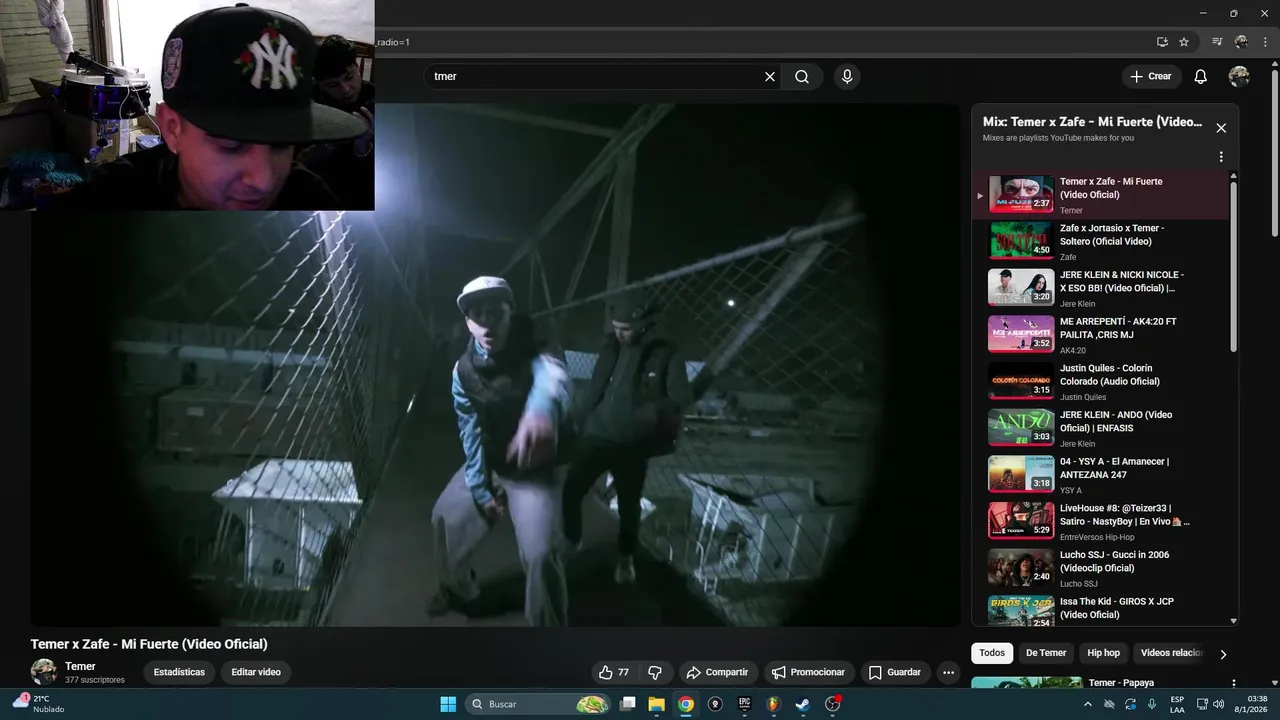Screen dimensions: 1280x720
Task: Like the video with thumbs-up
Action: (x=614, y=672)
